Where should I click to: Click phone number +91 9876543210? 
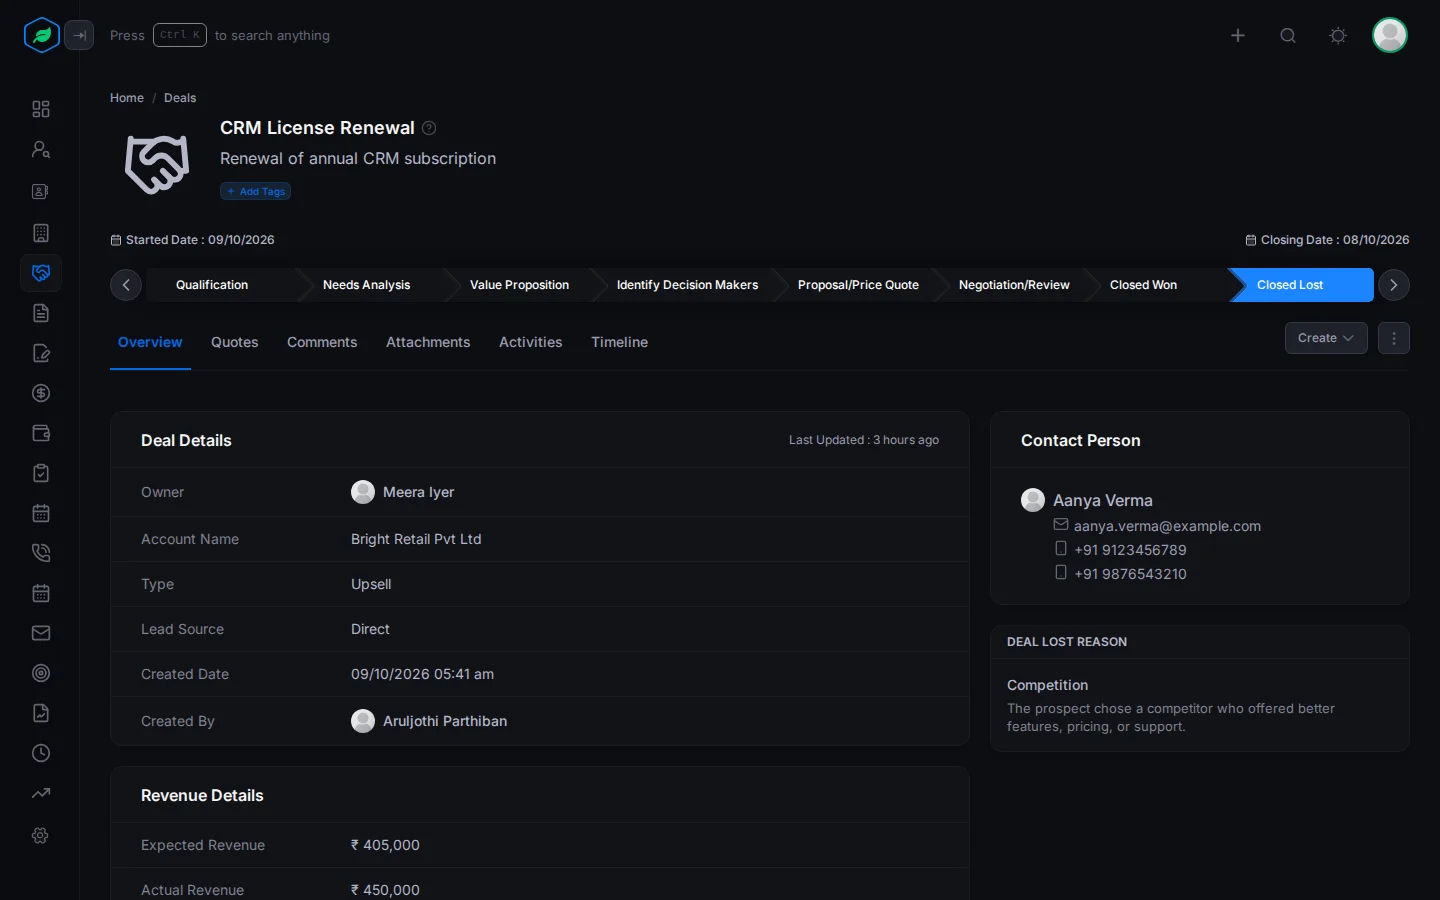(x=1130, y=574)
